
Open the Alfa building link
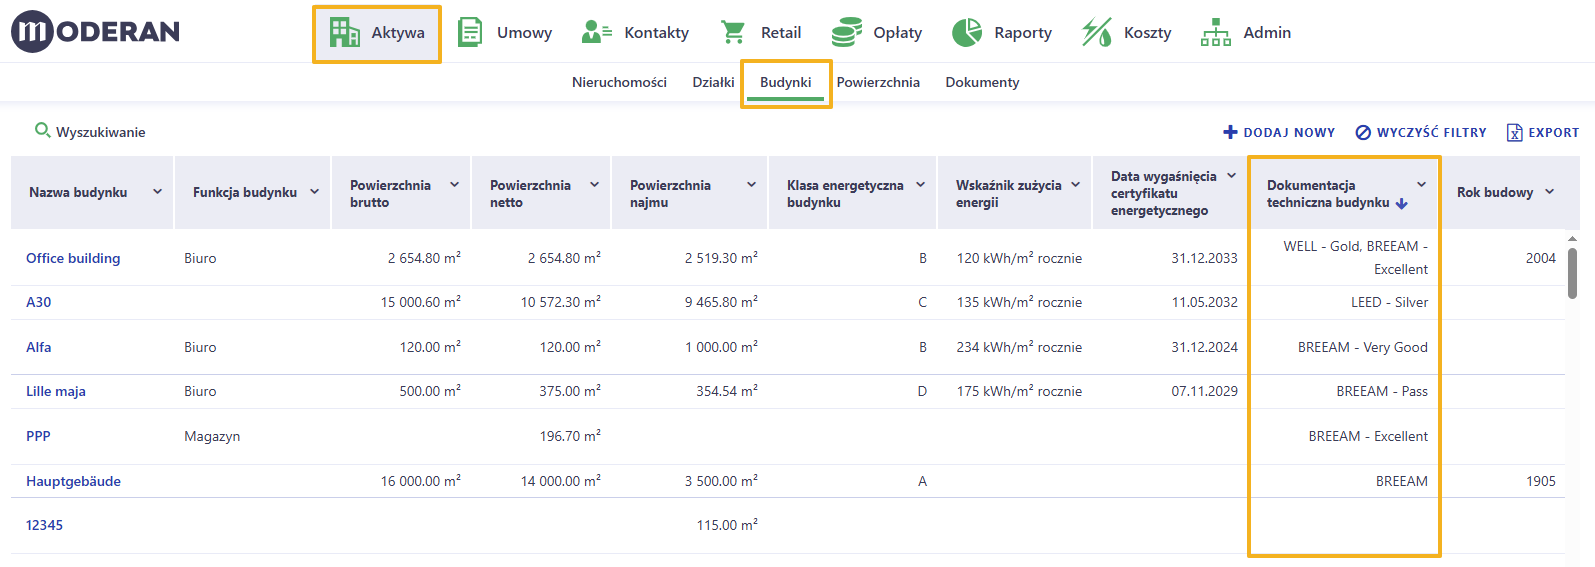tap(38, 347)
